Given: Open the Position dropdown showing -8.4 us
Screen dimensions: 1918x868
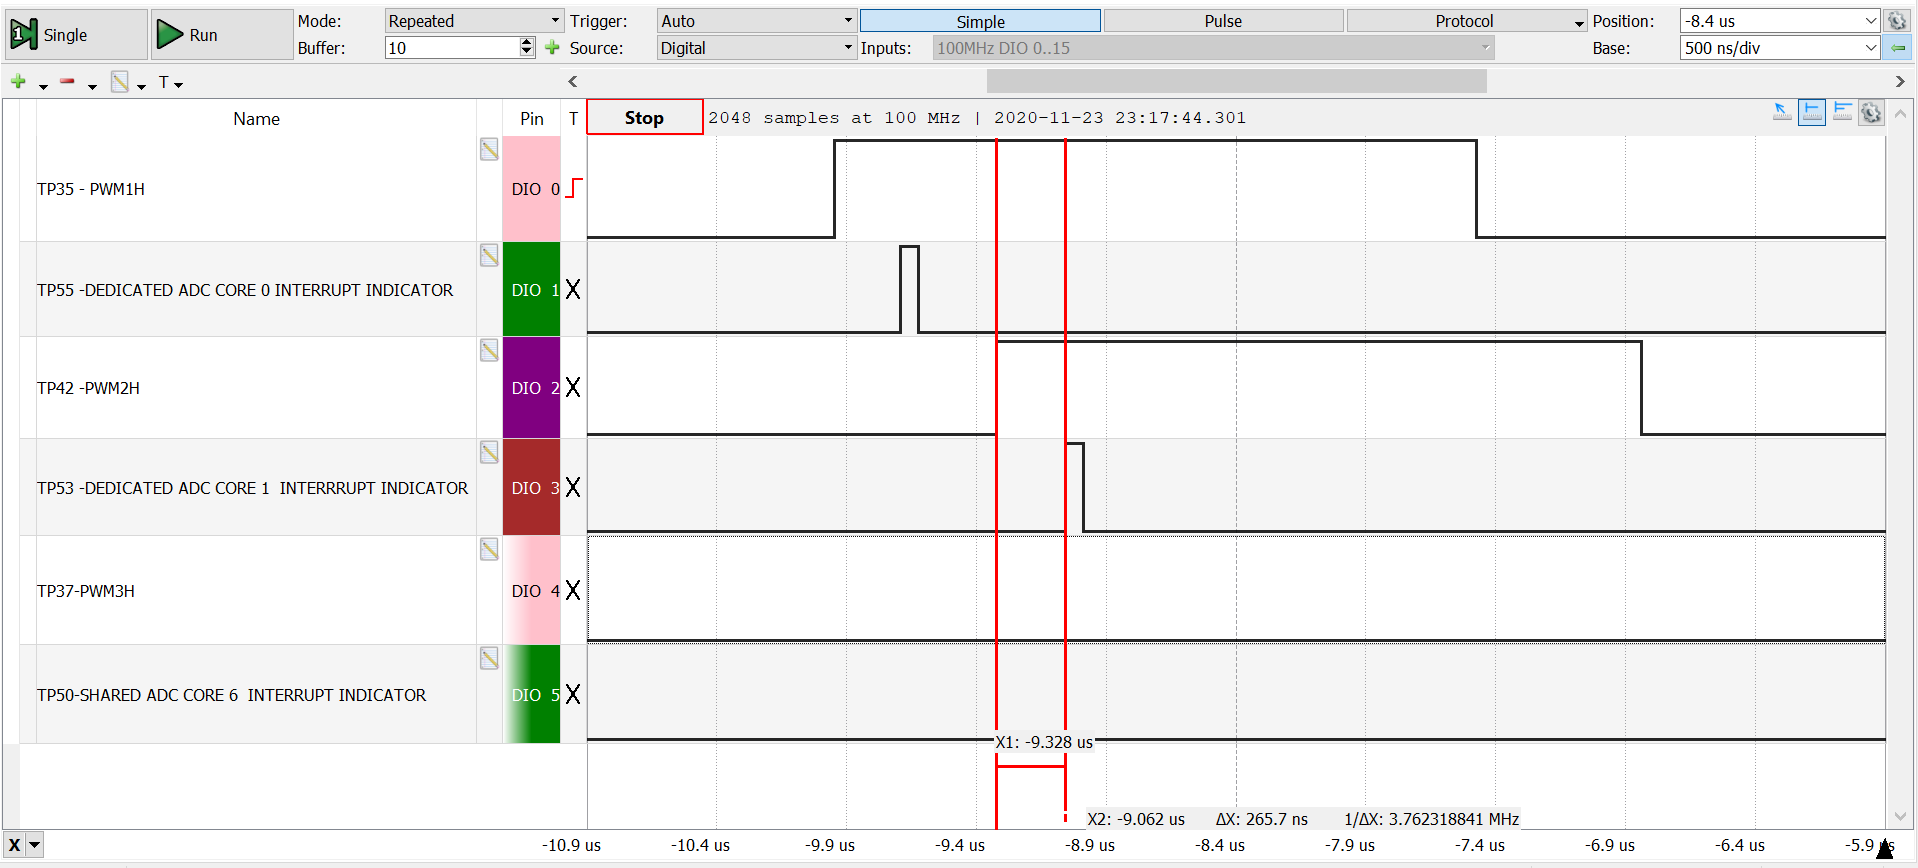Looking at the screenshot, I should coord(1780,21).
